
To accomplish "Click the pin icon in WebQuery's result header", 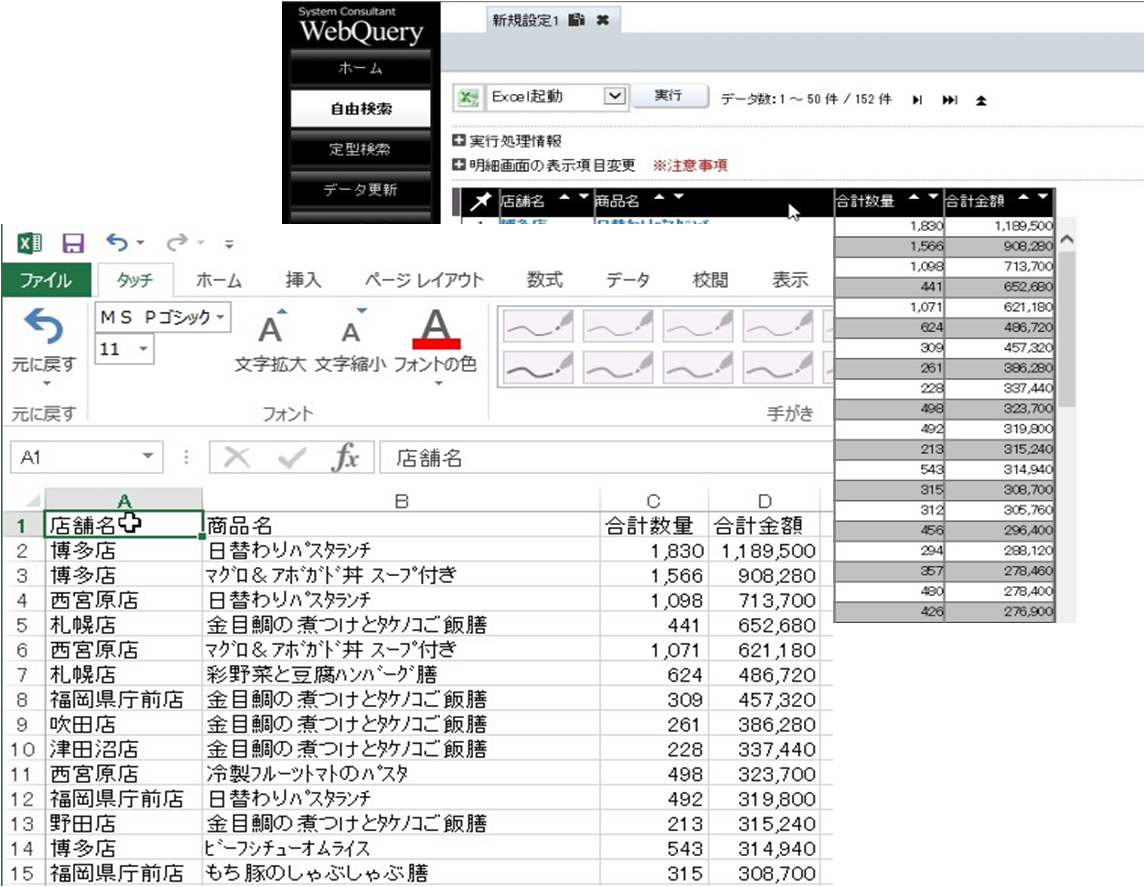I will coord(482,199).
